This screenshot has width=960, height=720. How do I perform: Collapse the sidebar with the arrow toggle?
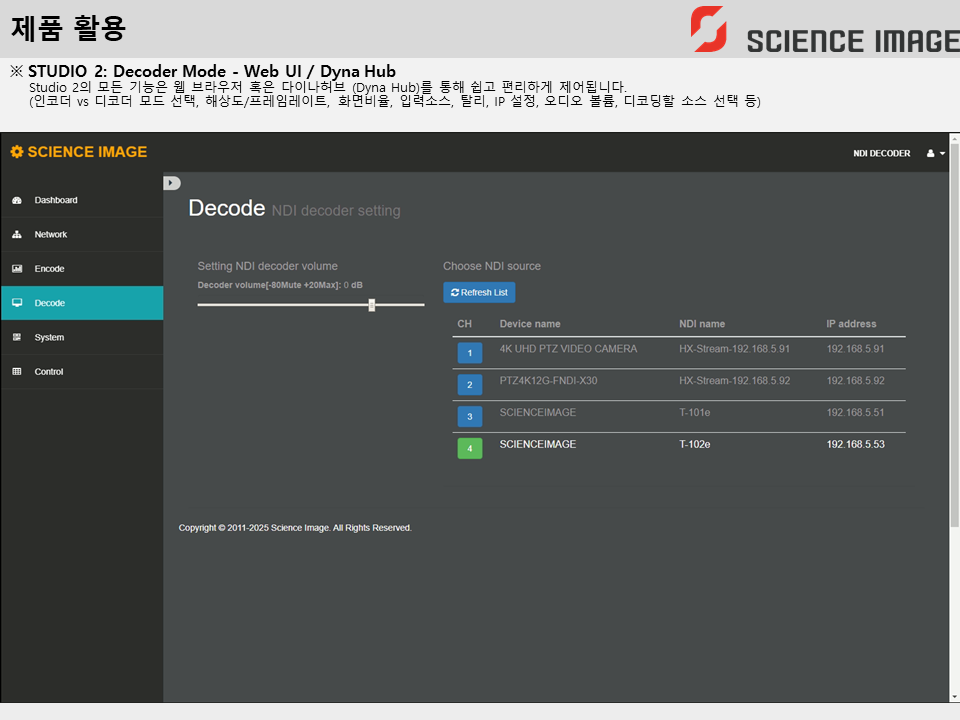click(171, 182)
